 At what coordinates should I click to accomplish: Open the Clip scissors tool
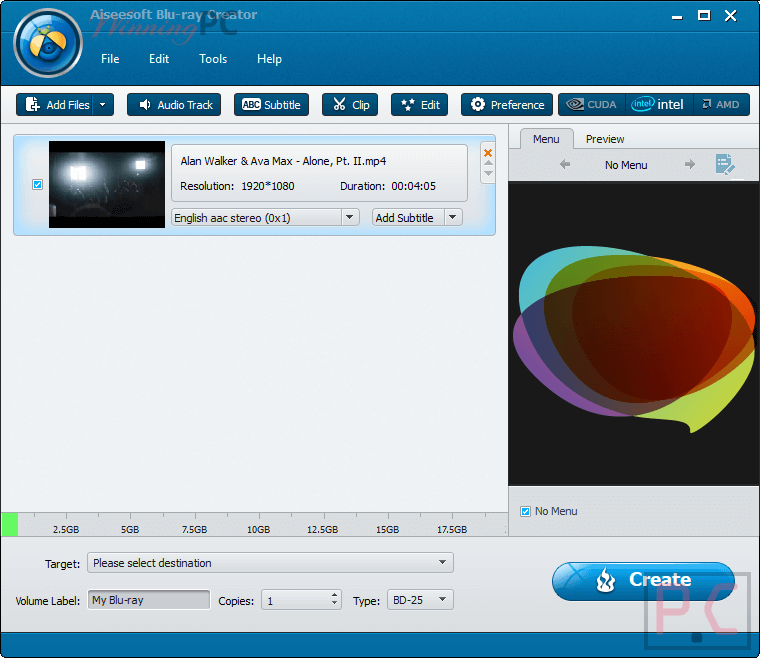350,105
